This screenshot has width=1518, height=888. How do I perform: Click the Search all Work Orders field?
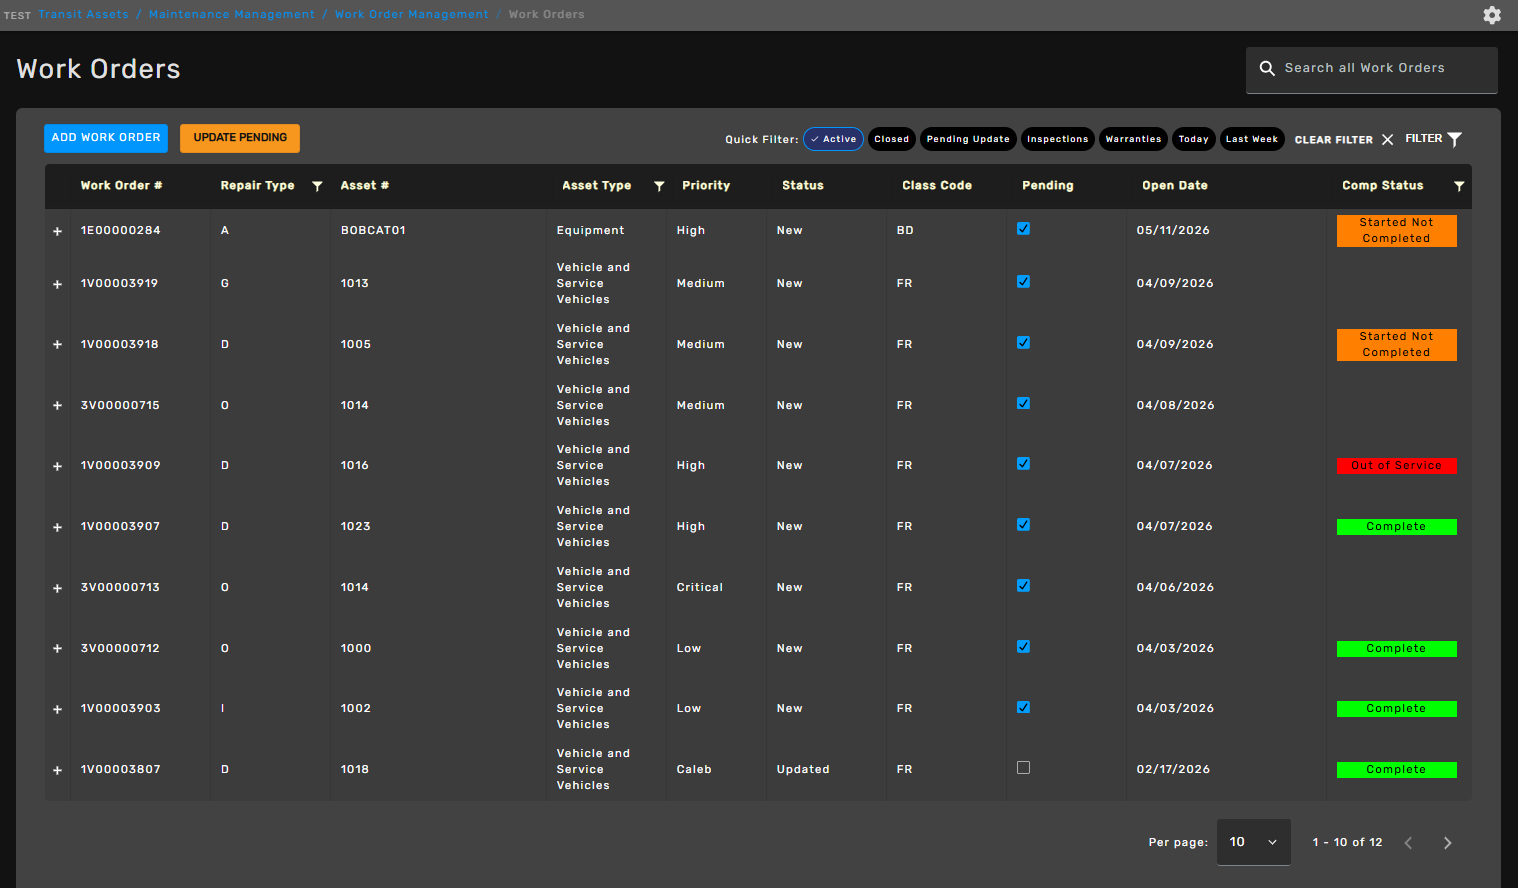(x=1372, y=69)
